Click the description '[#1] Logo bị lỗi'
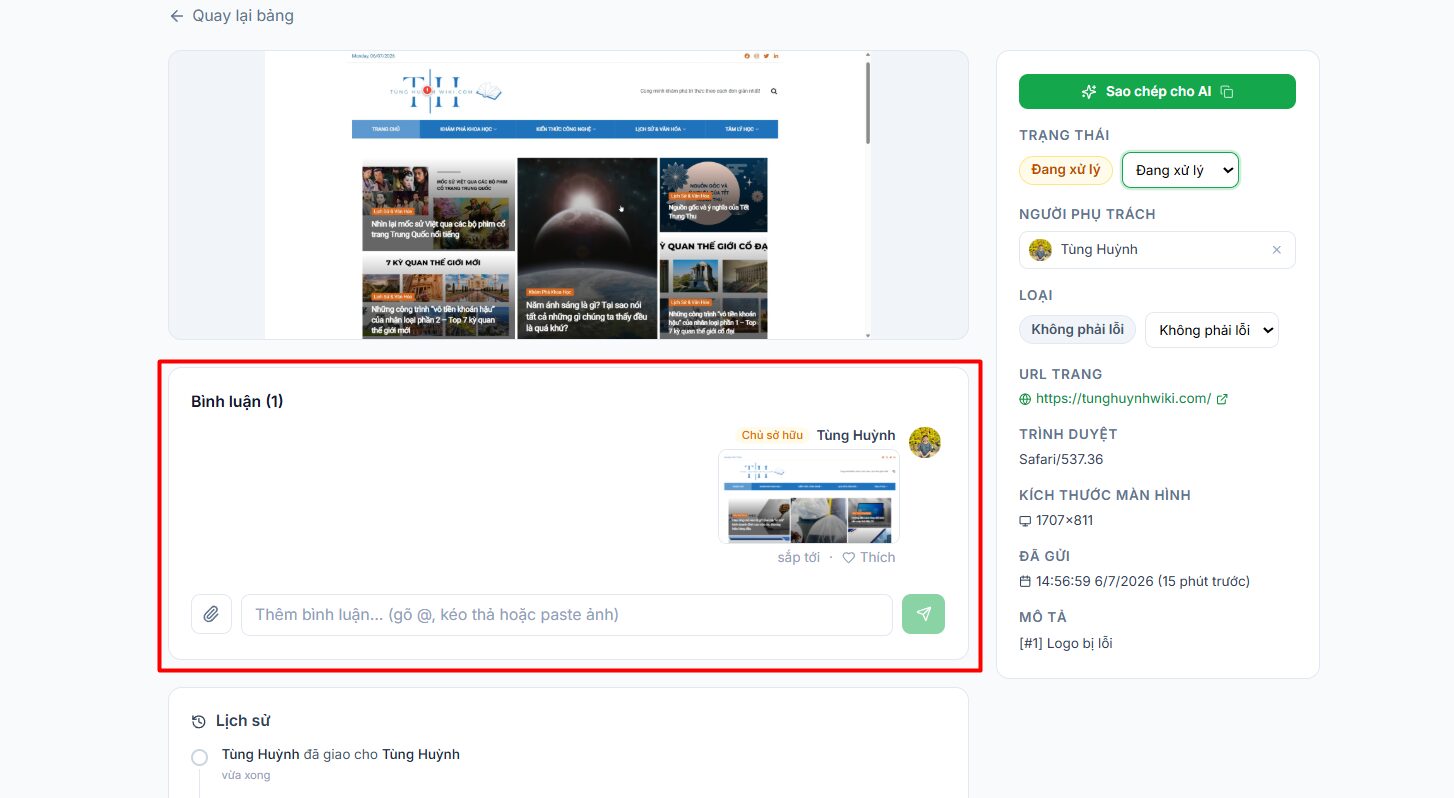 pos(1066,643)
